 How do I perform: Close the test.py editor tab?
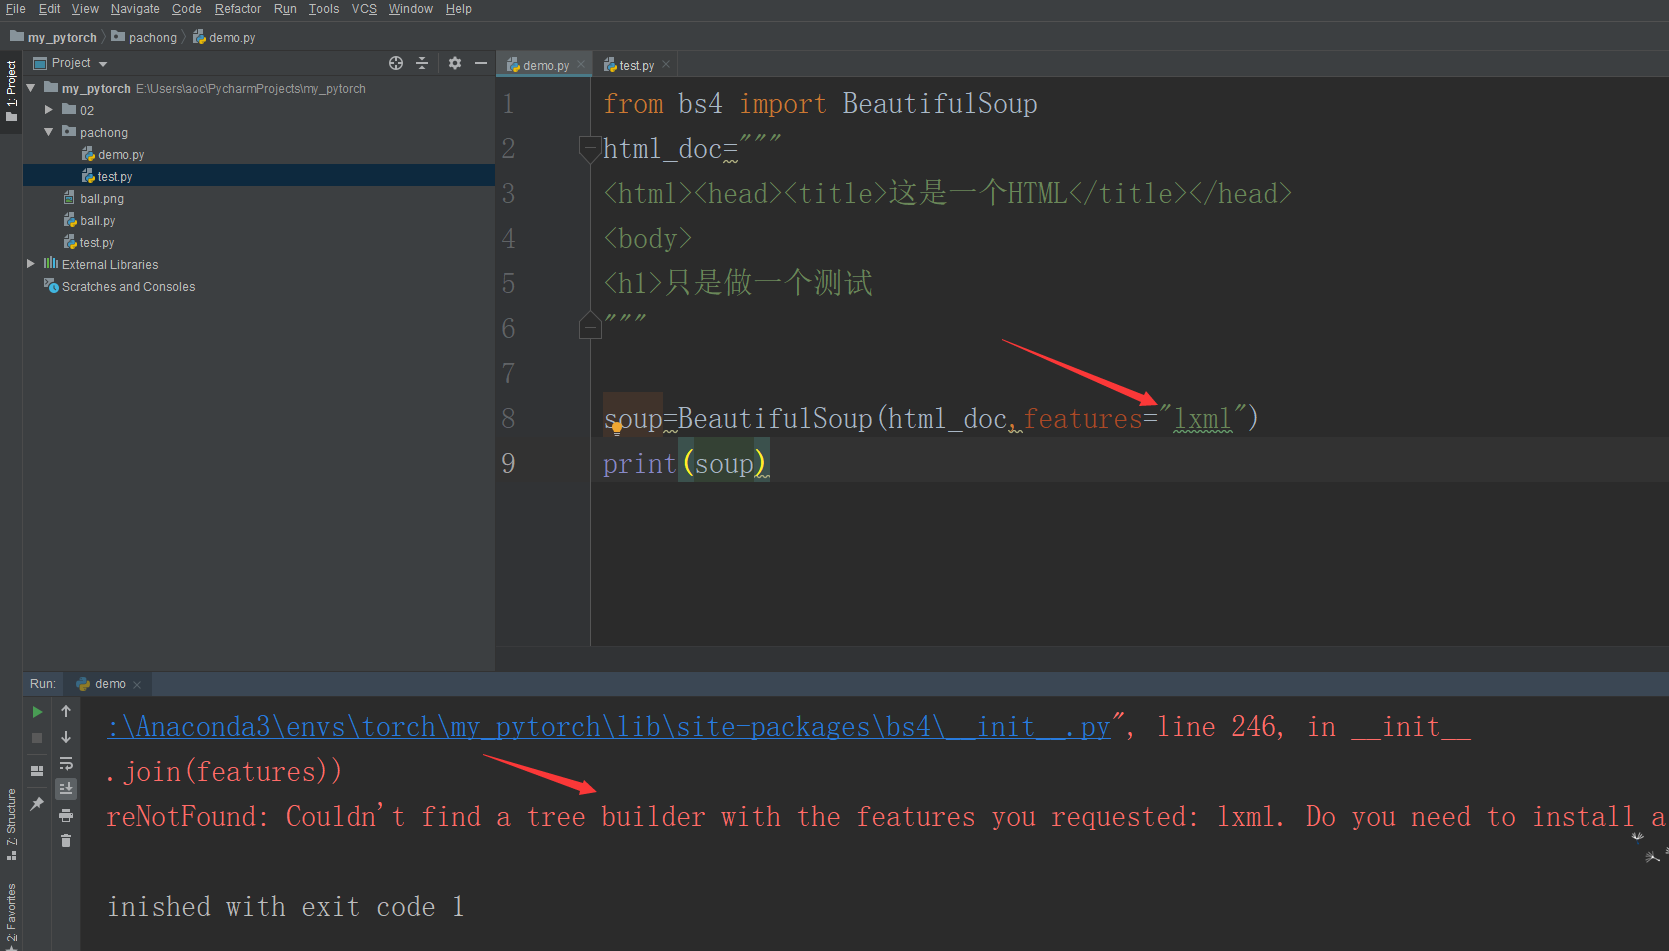(666, 65)
